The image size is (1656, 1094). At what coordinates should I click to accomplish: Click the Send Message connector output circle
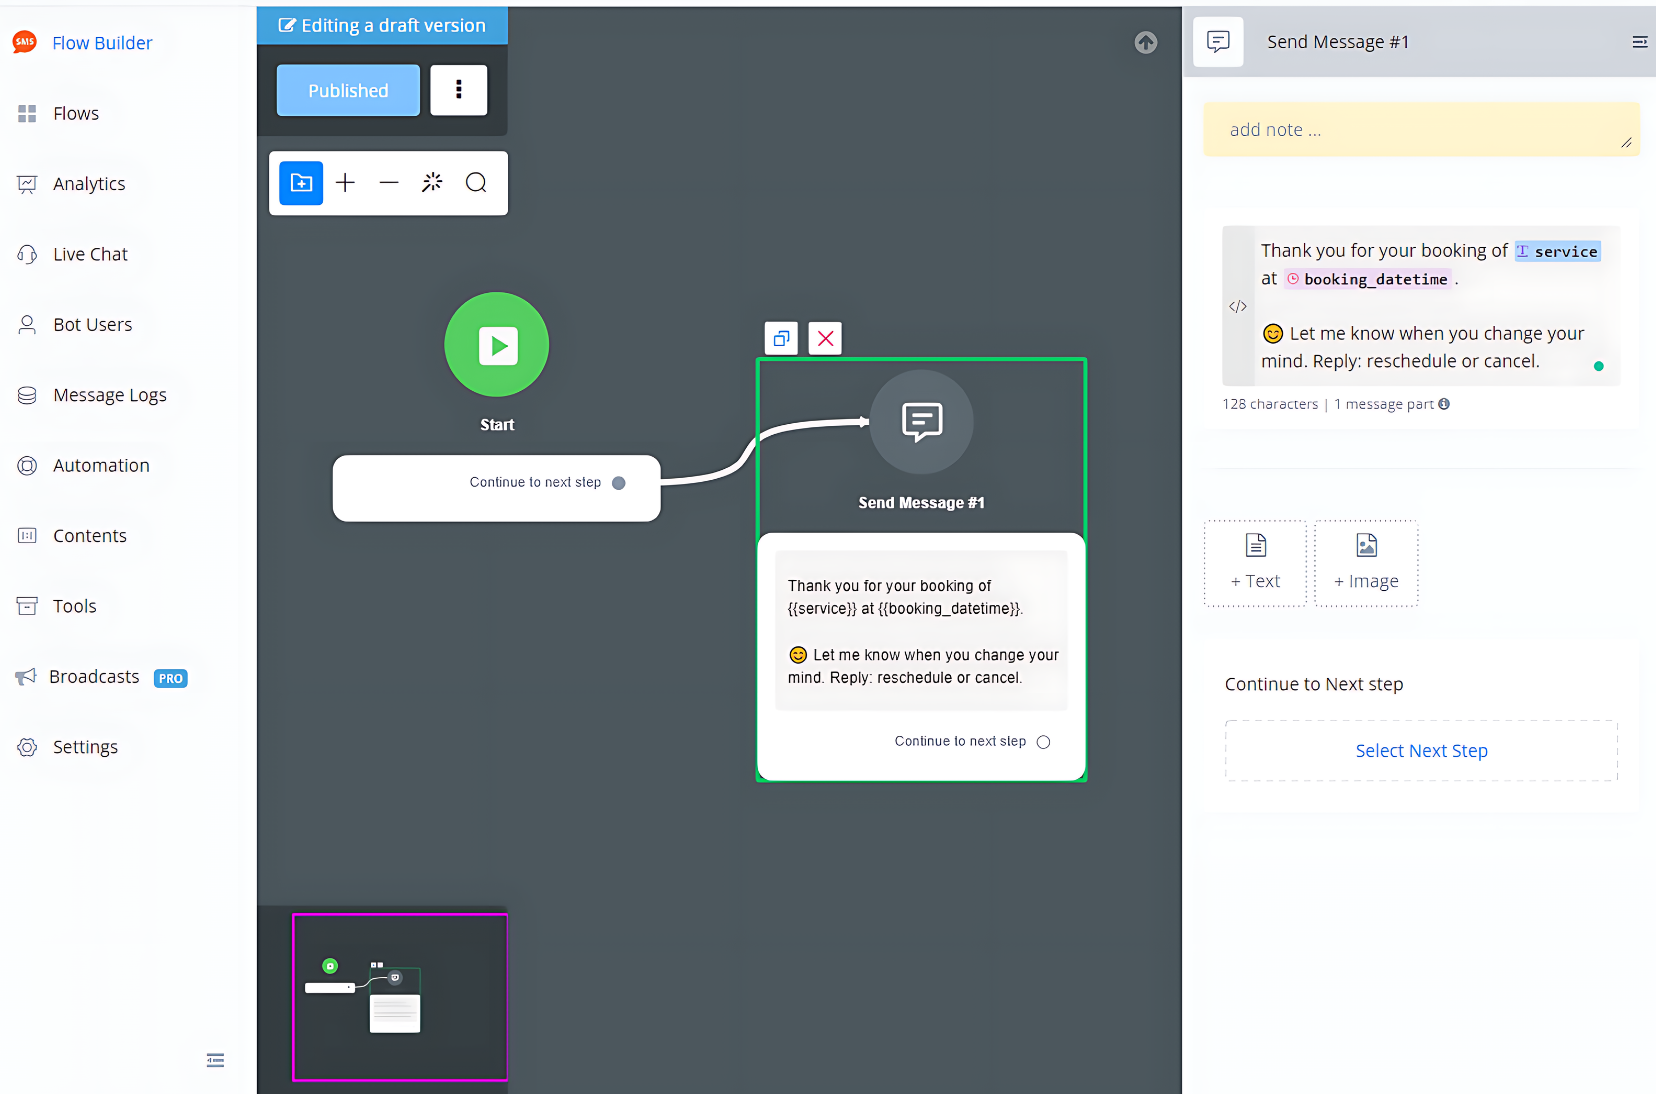tap(1043, 742)
